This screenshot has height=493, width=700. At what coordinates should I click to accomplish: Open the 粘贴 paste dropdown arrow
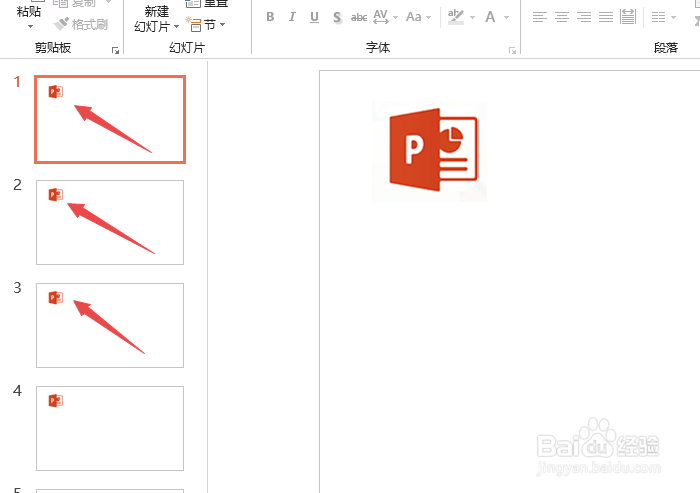click(30, 27)
